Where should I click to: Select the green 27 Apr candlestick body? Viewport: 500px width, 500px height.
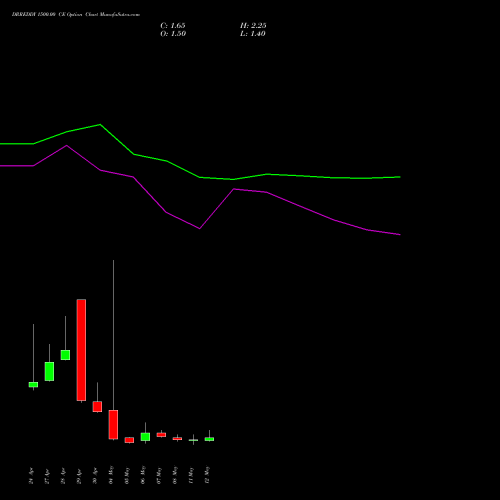(x=49, y=371)
